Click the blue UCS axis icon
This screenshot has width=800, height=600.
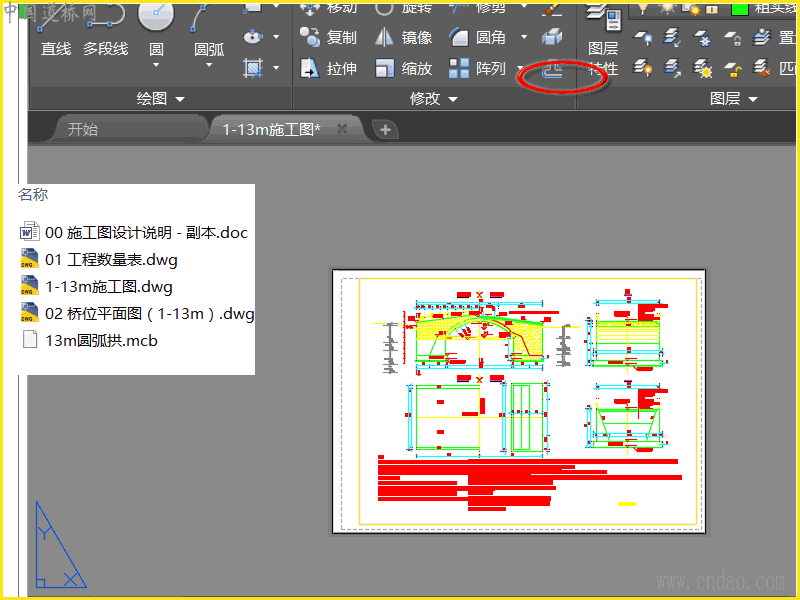click(61, 544)
